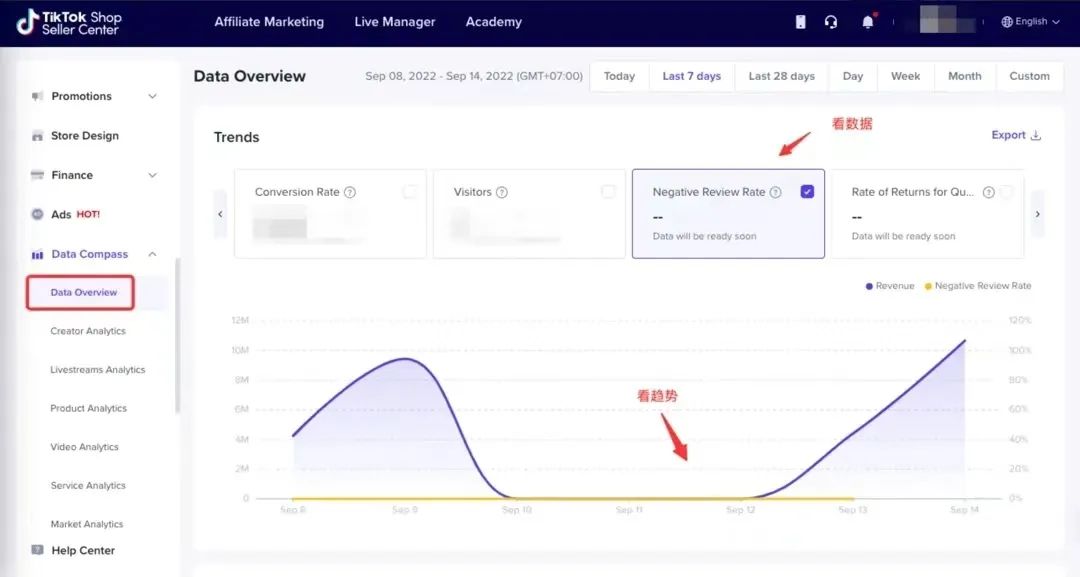Open Affiliate Marketing in top menu
This screenshot has width=1080, height=577.
[269, 22]
